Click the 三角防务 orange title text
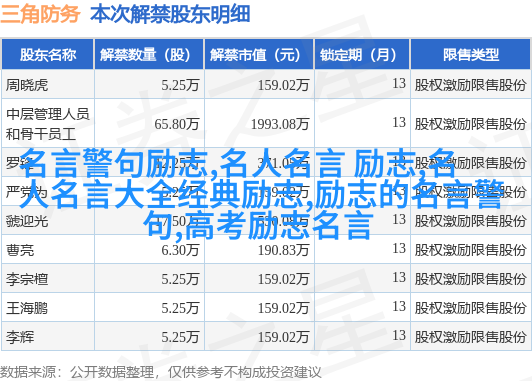The width and height of the screenshot is (532, 381). tap(40, 14)
